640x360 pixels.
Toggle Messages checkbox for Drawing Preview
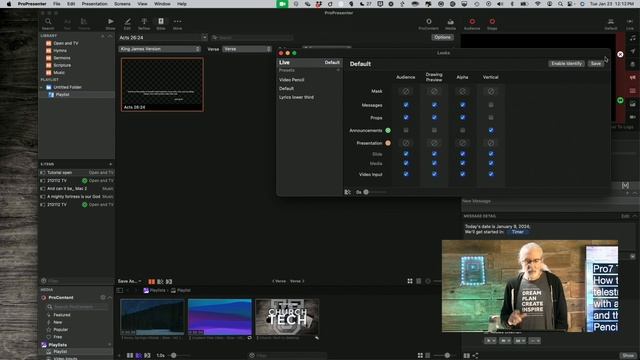(x=434, y=105)
